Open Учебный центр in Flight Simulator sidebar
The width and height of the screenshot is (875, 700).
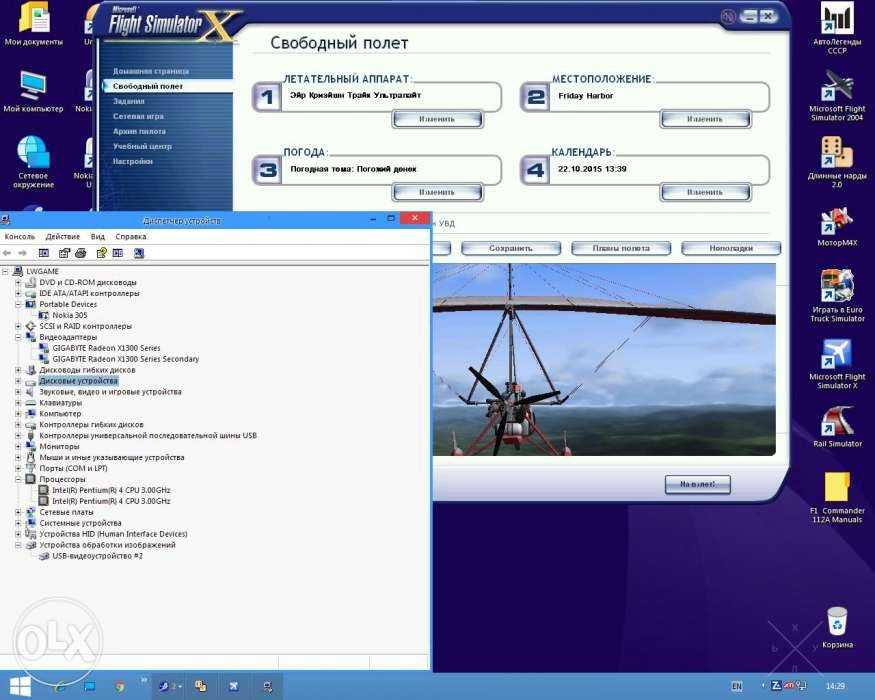[x=142, y=146]
